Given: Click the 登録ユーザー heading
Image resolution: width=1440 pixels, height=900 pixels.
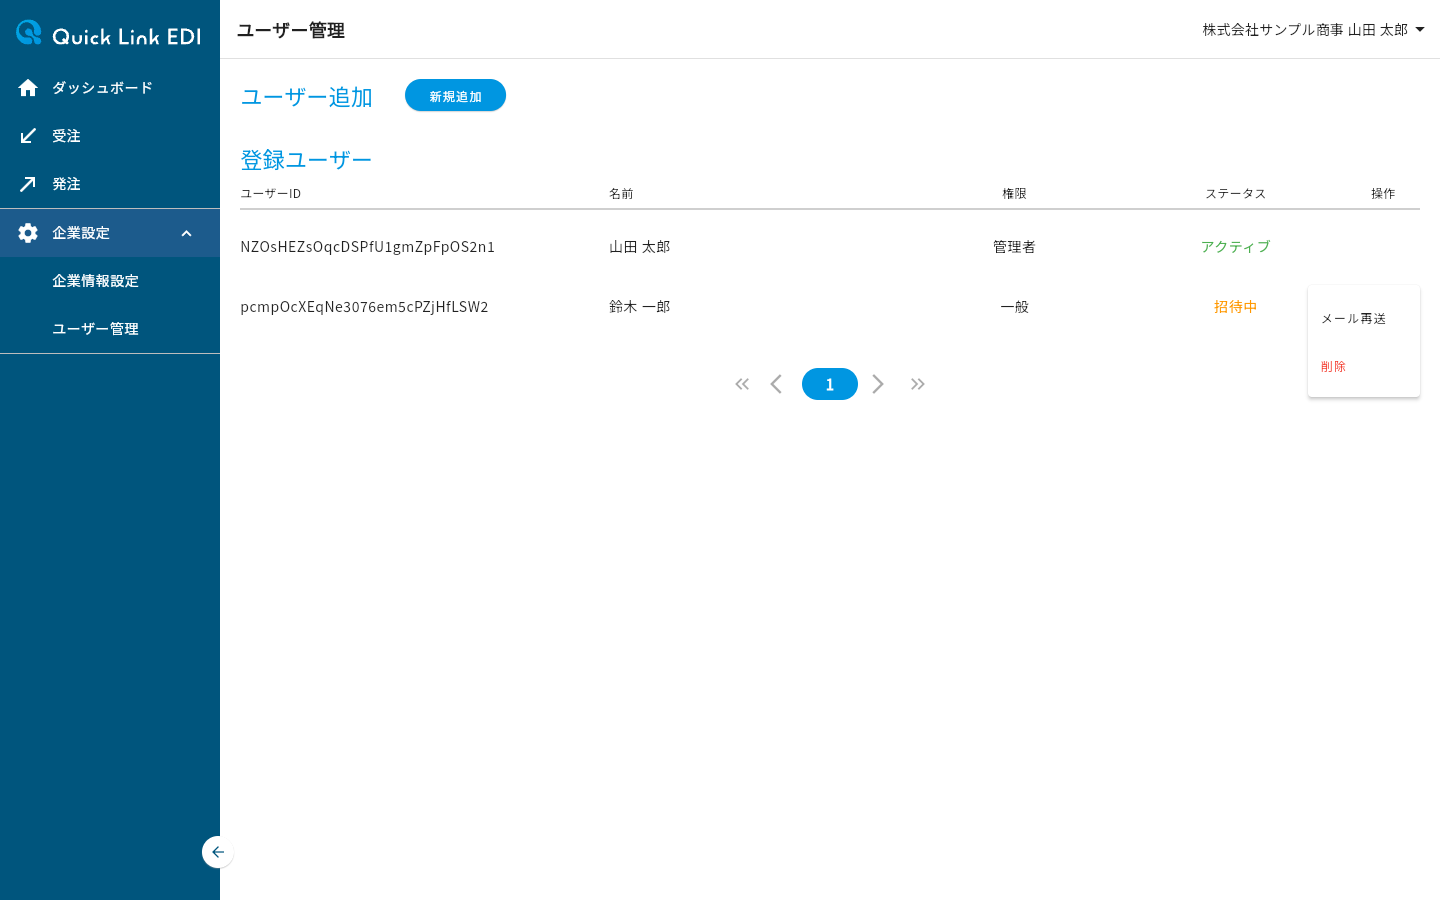Looking at the screenshot, I should 306,160.
